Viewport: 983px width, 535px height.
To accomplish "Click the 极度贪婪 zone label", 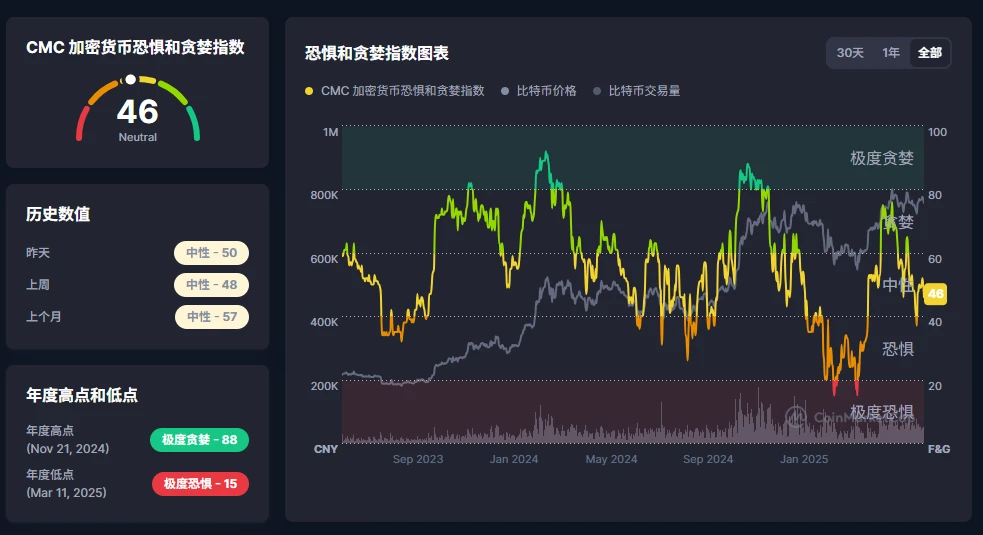I will tap(881, 158).
